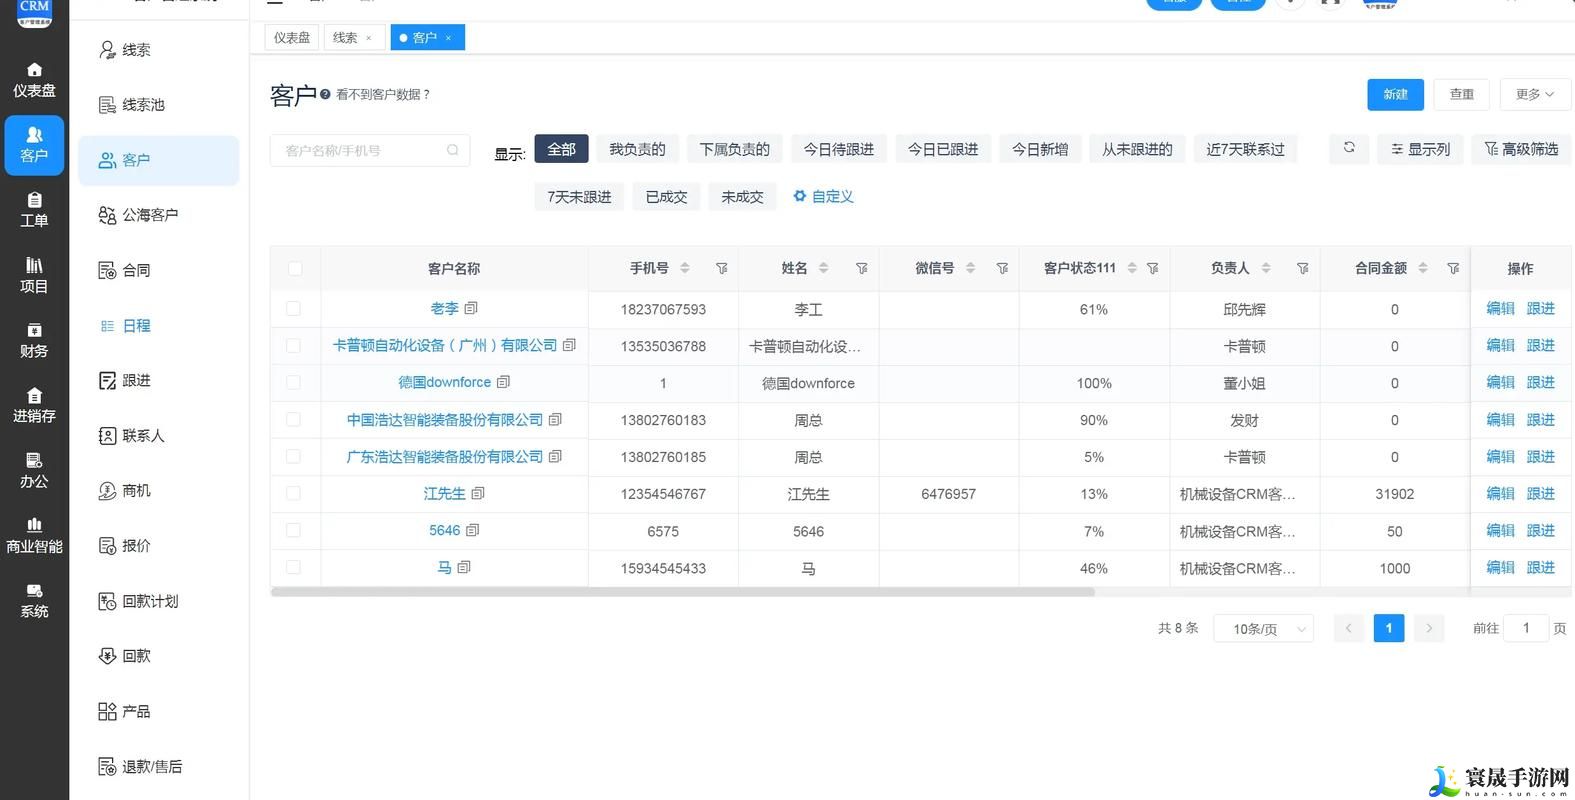Open 高级筛选 filter panel
The width and height of the screenshot is (1575, 800).
click(1521, 149)
